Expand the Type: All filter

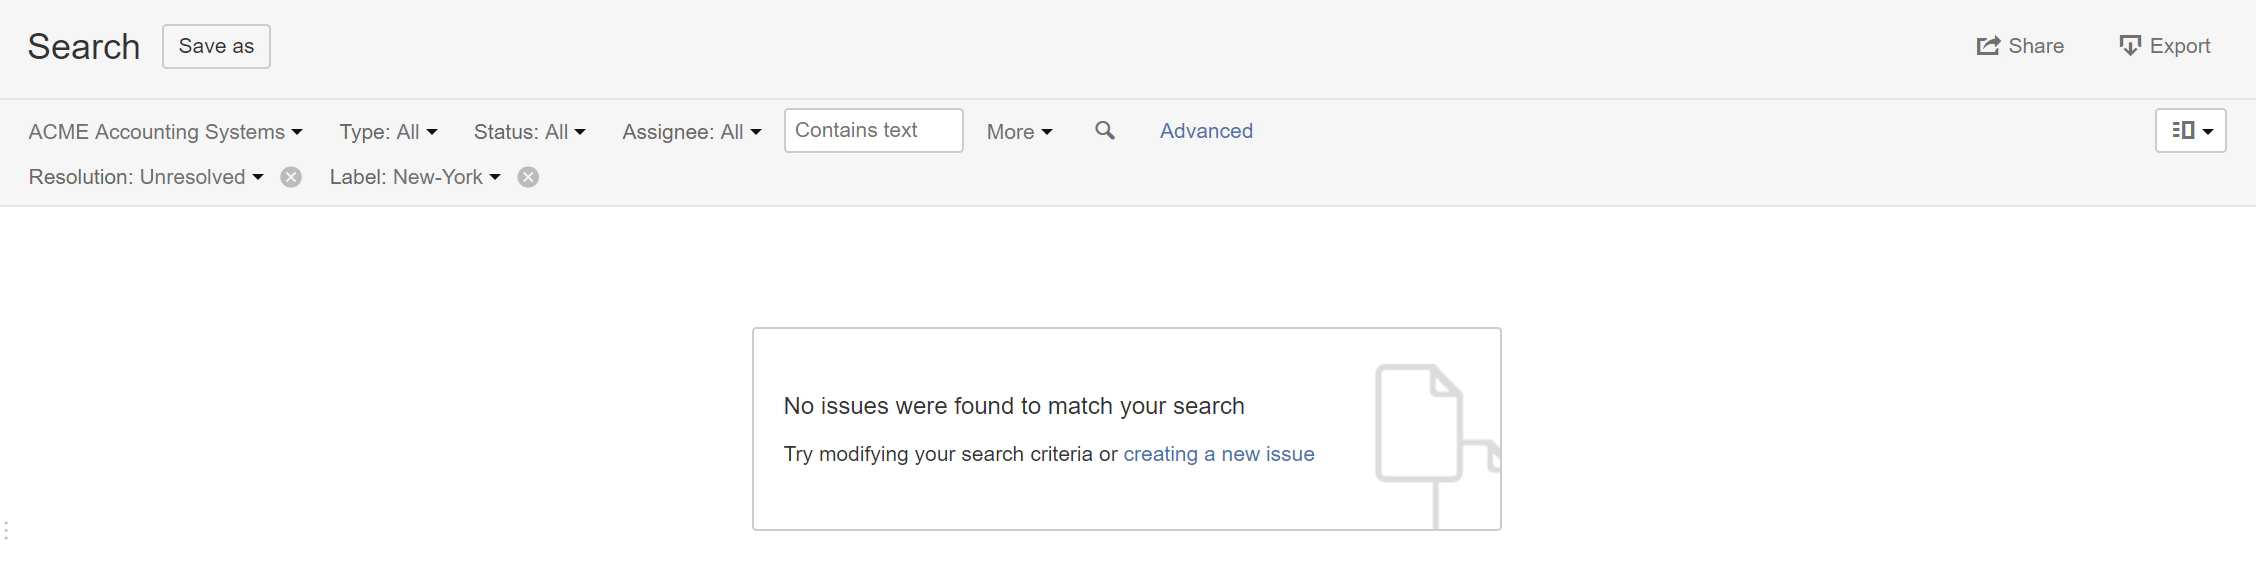pos(388,132)
